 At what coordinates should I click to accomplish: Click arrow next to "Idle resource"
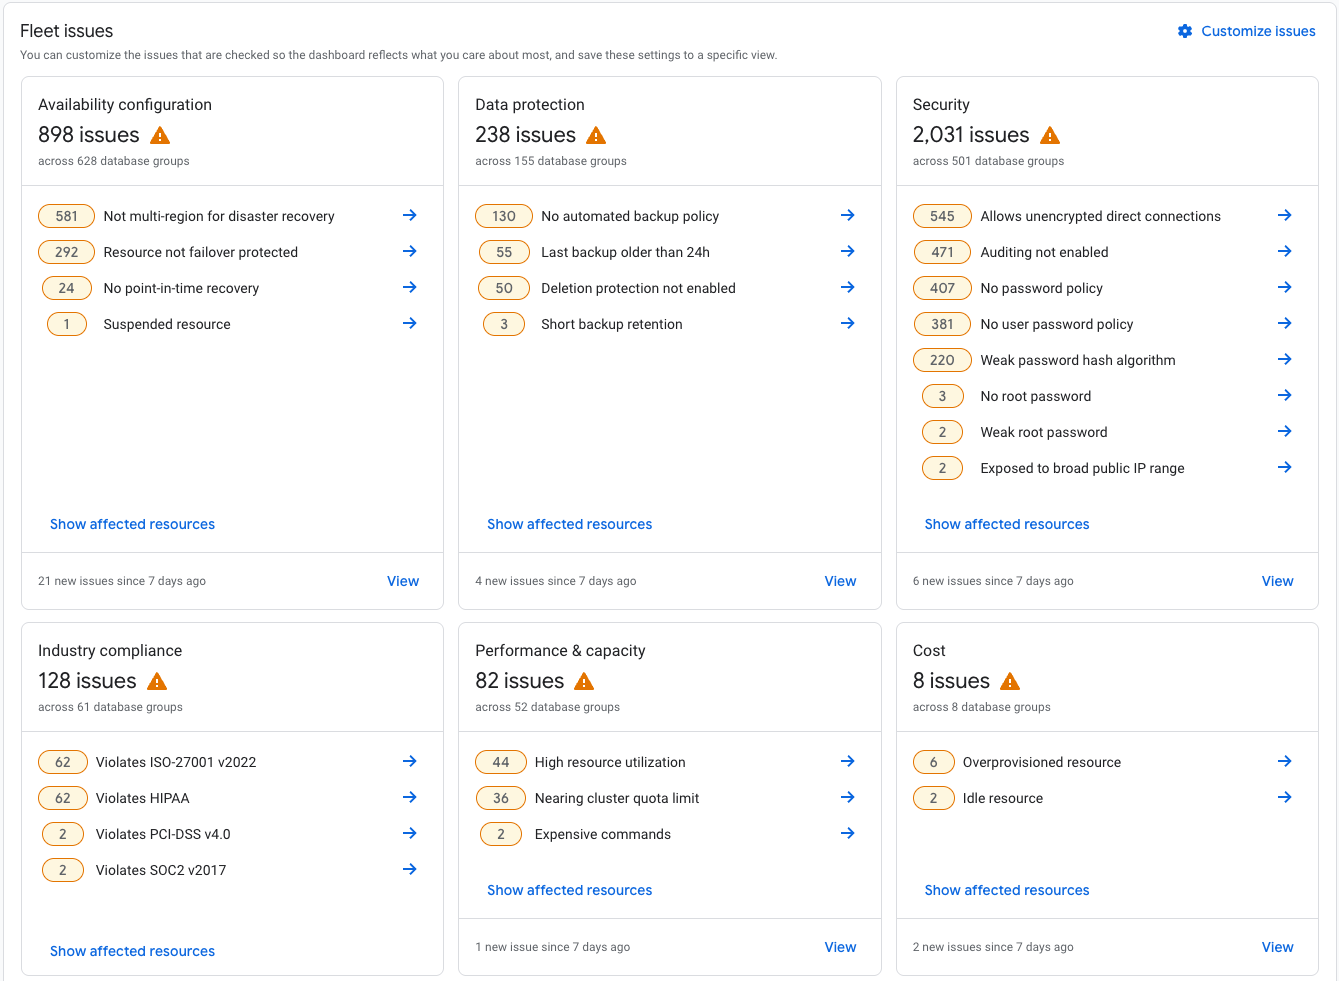pyautogui.click(x=1284, y=797)
